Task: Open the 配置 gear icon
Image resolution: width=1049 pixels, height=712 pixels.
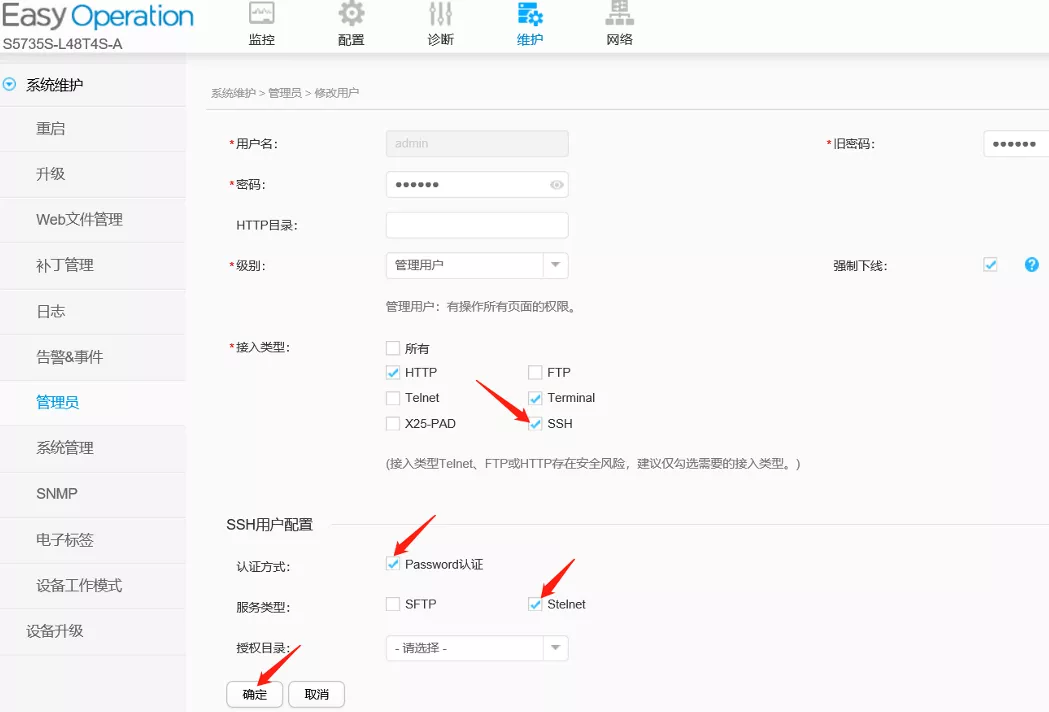Action: pos(351,15)
